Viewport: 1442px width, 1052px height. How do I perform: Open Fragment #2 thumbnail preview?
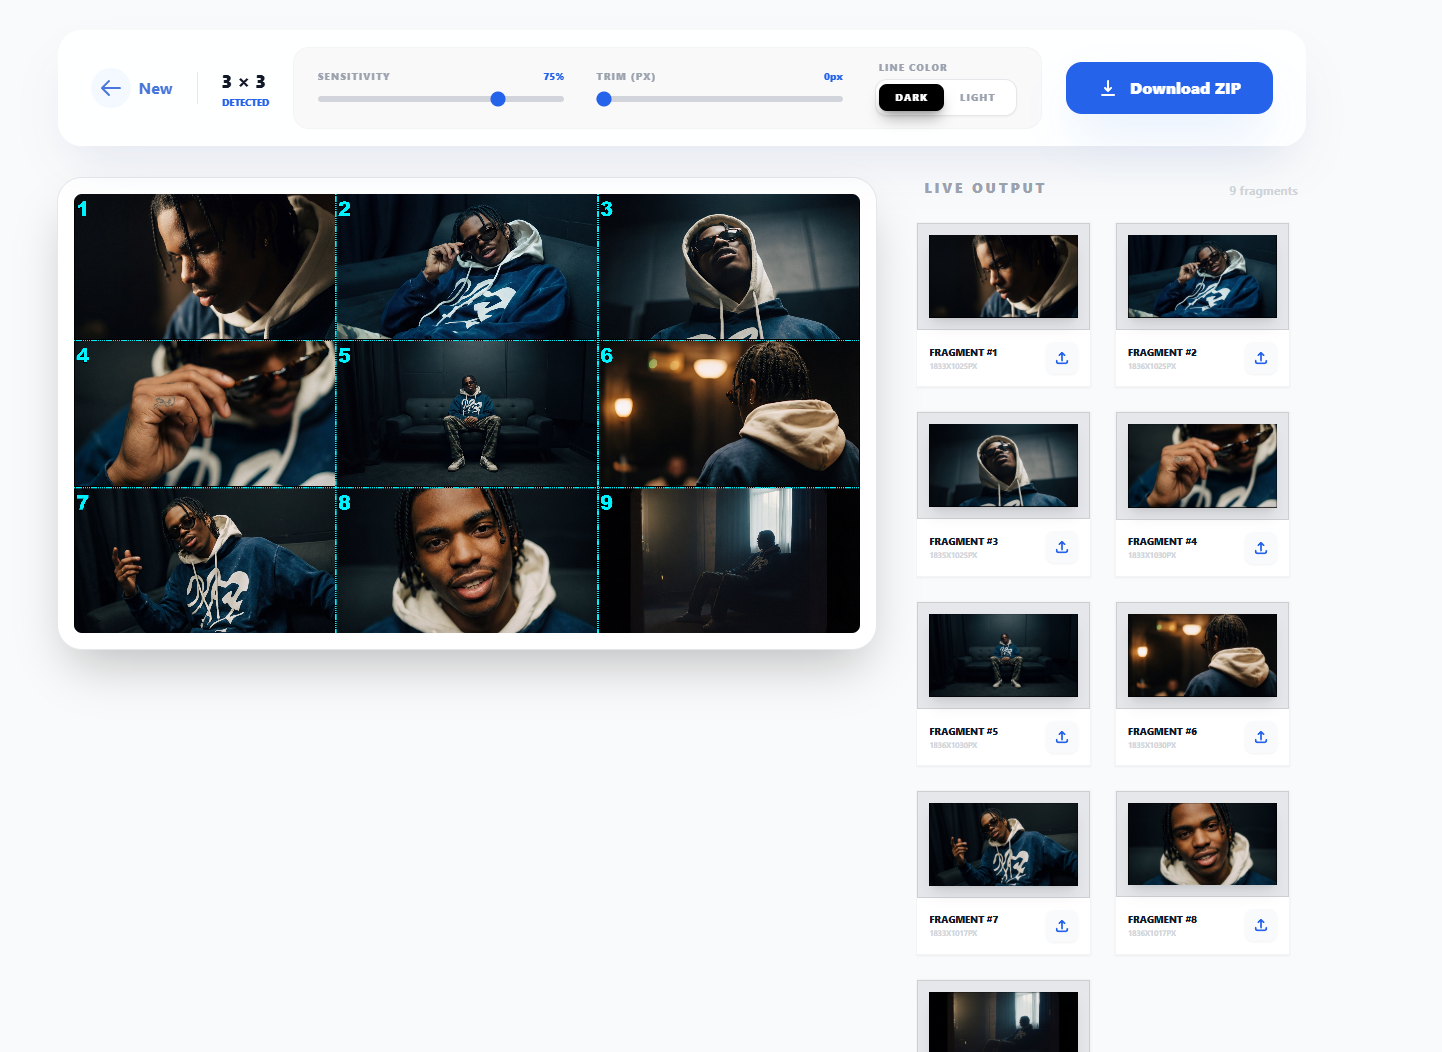click(x=1202, y=276)
